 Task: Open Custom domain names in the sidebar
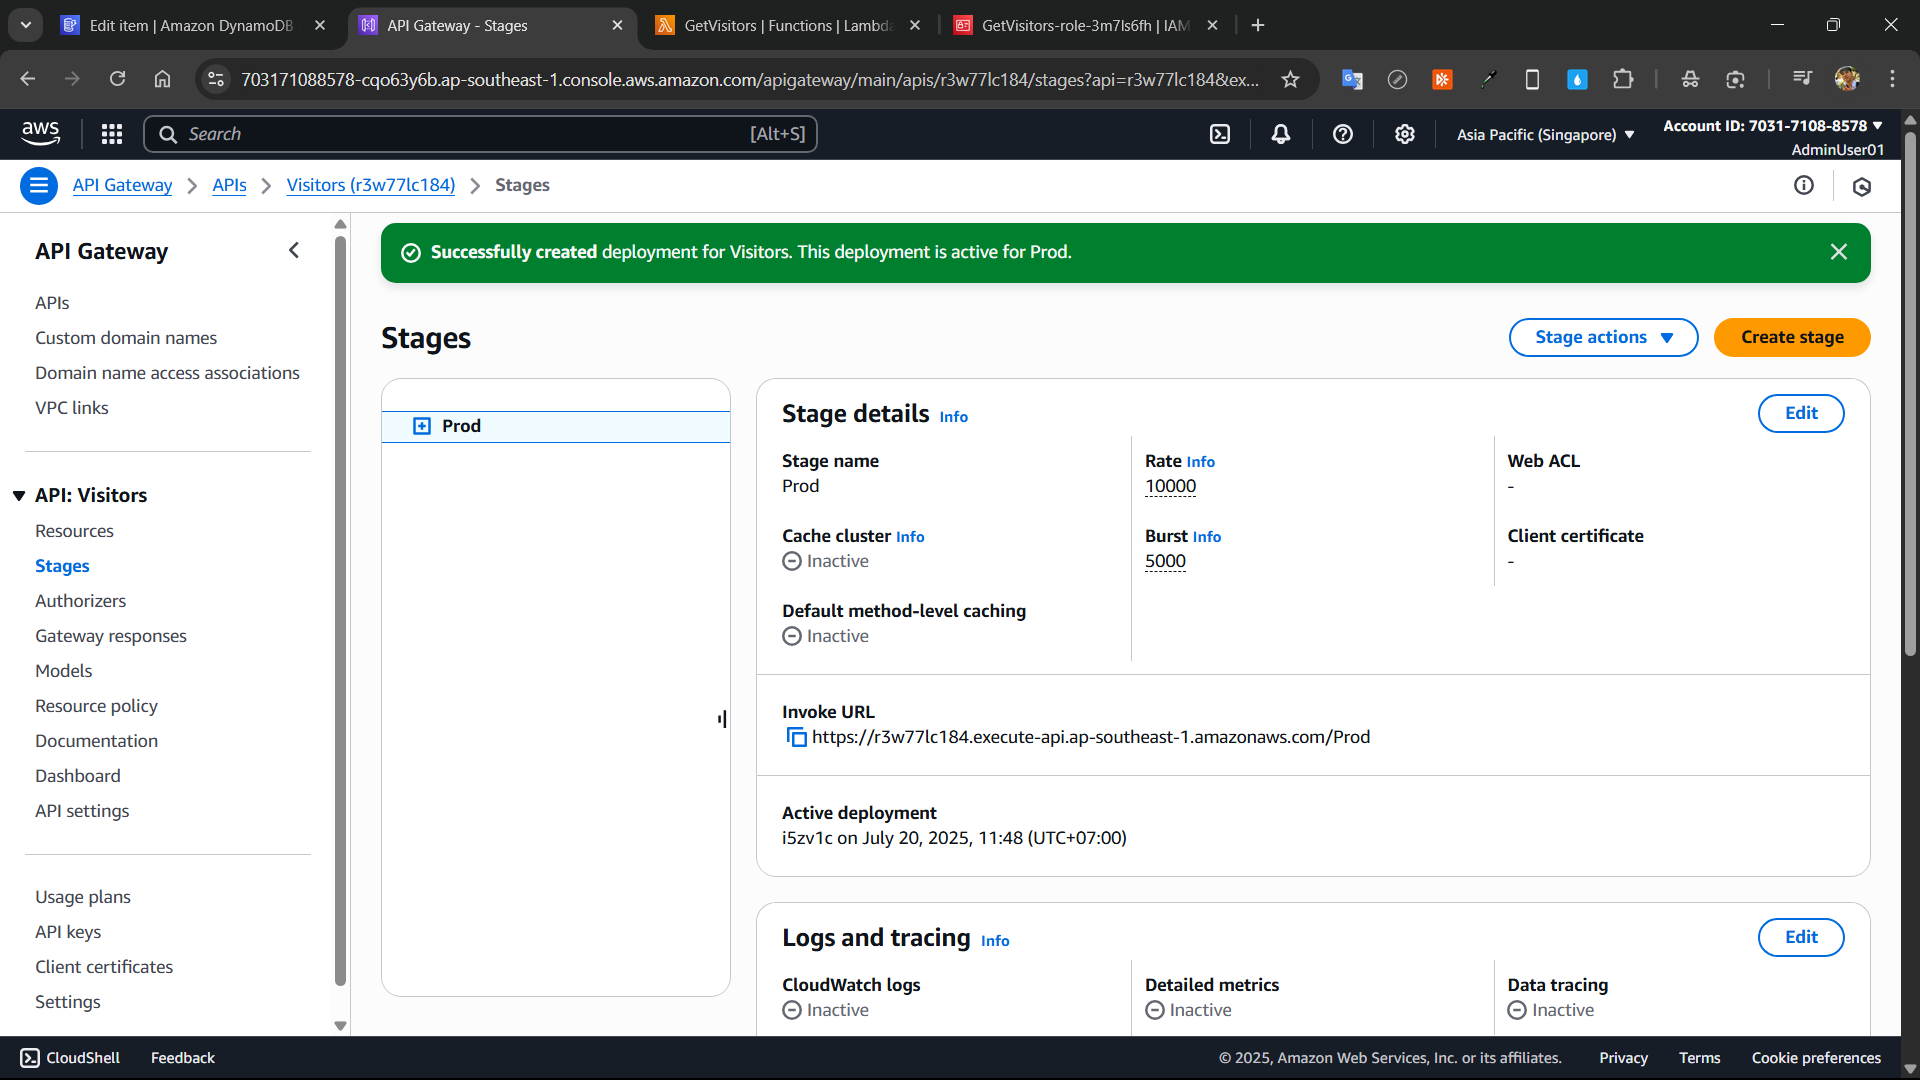[x=126, y=338]
